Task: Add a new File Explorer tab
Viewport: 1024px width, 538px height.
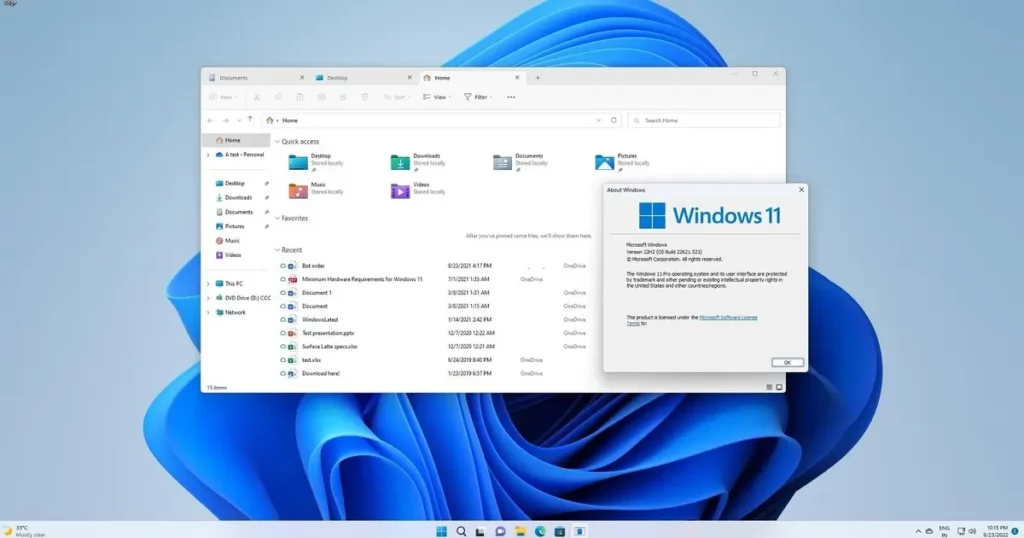Action: point(537,78)
